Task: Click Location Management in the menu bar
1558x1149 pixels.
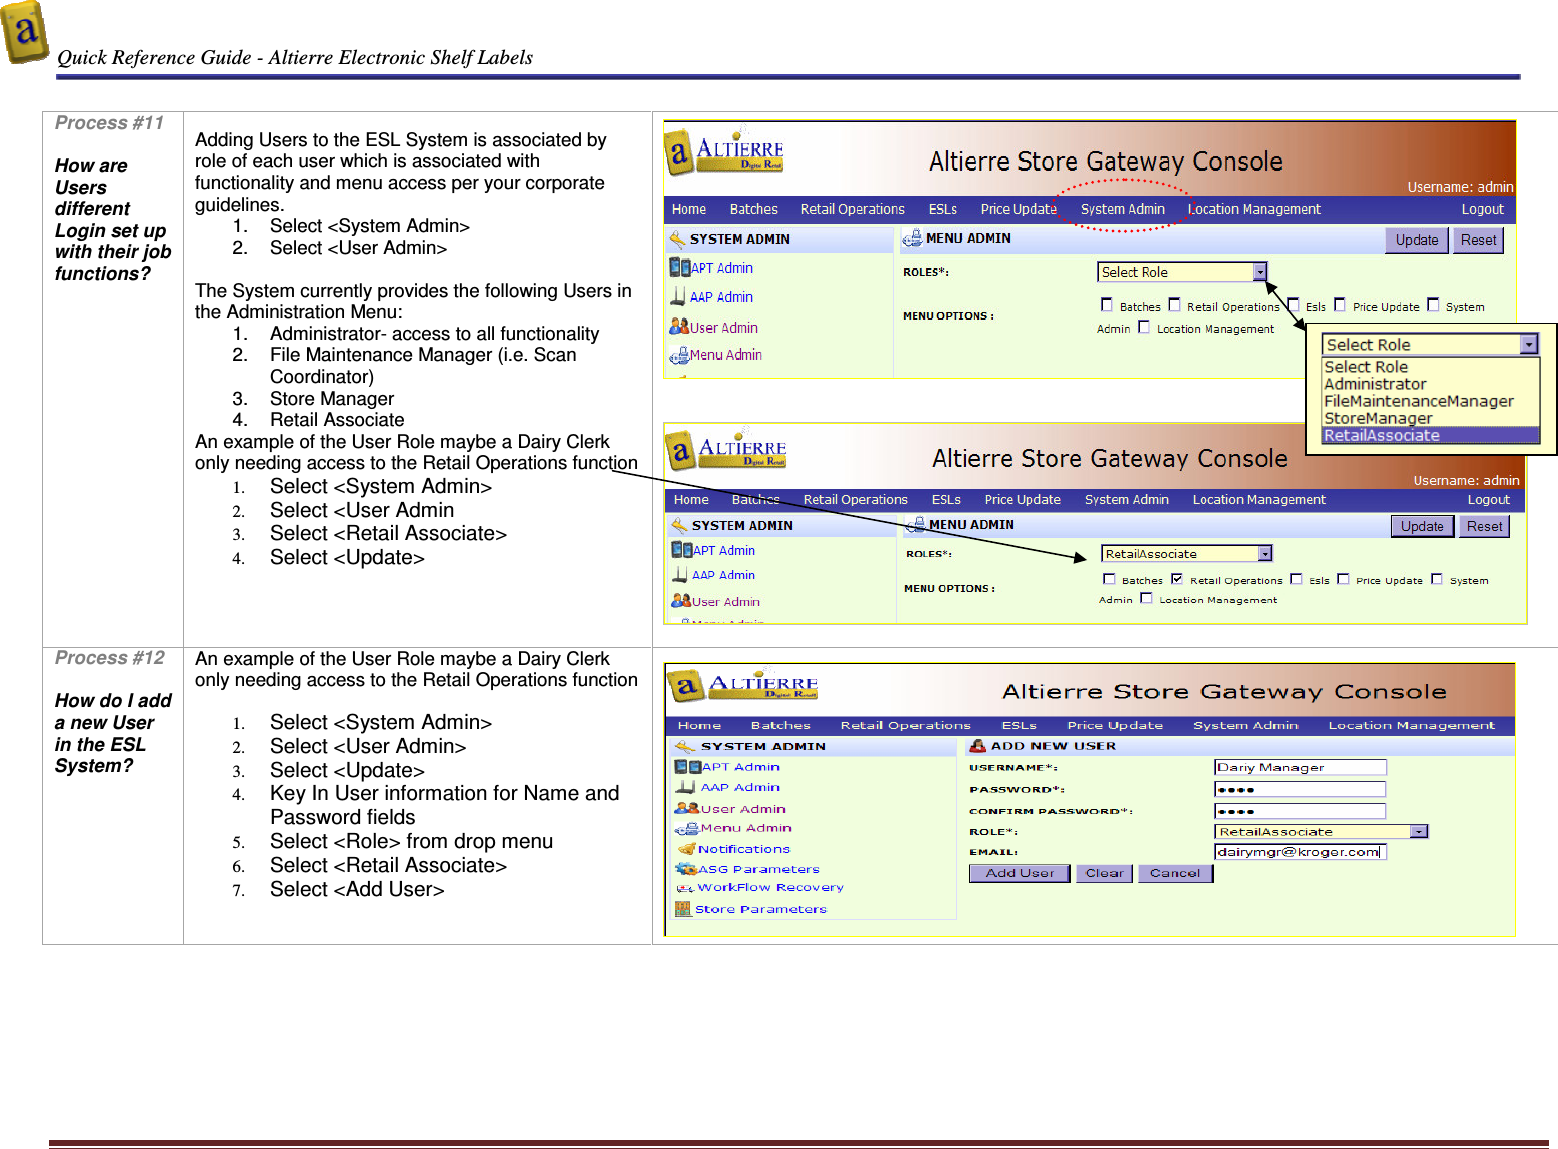Action: coord(1254,208)
